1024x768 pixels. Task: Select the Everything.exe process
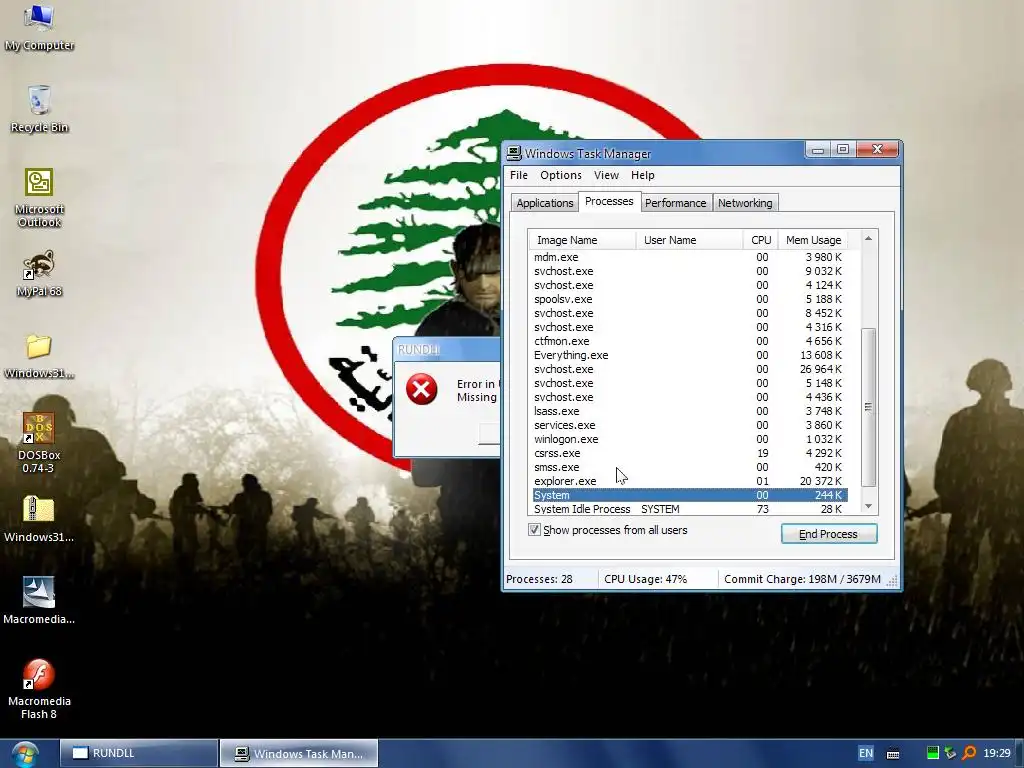[x=690, y=355]
